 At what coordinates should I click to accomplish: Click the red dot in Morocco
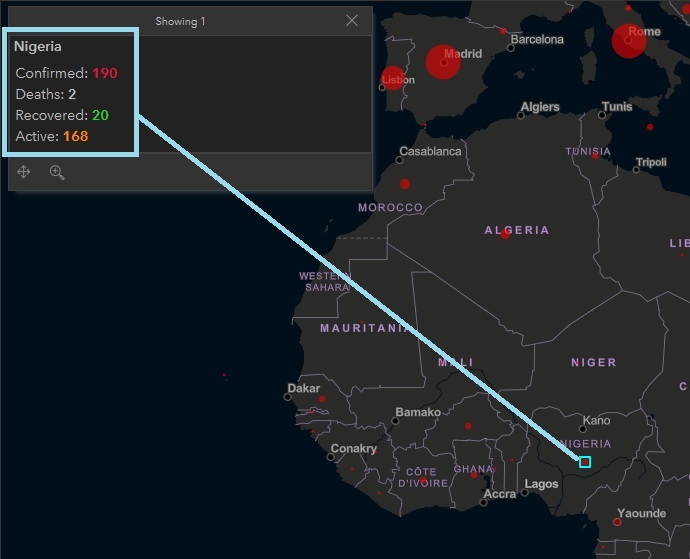pos(405,184)
